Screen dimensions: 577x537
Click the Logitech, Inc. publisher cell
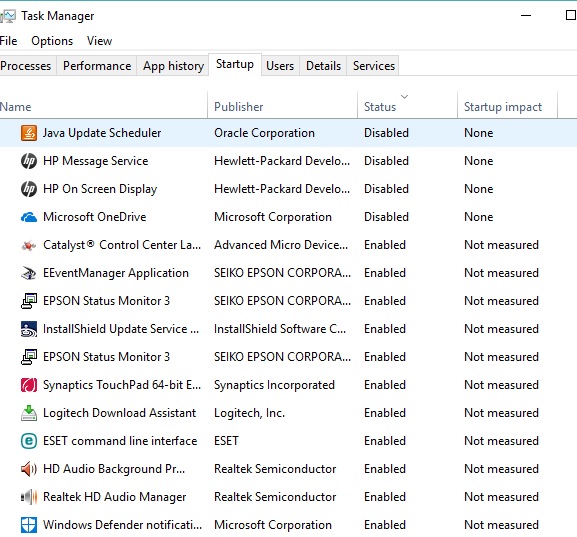click(x=249, y=413)
